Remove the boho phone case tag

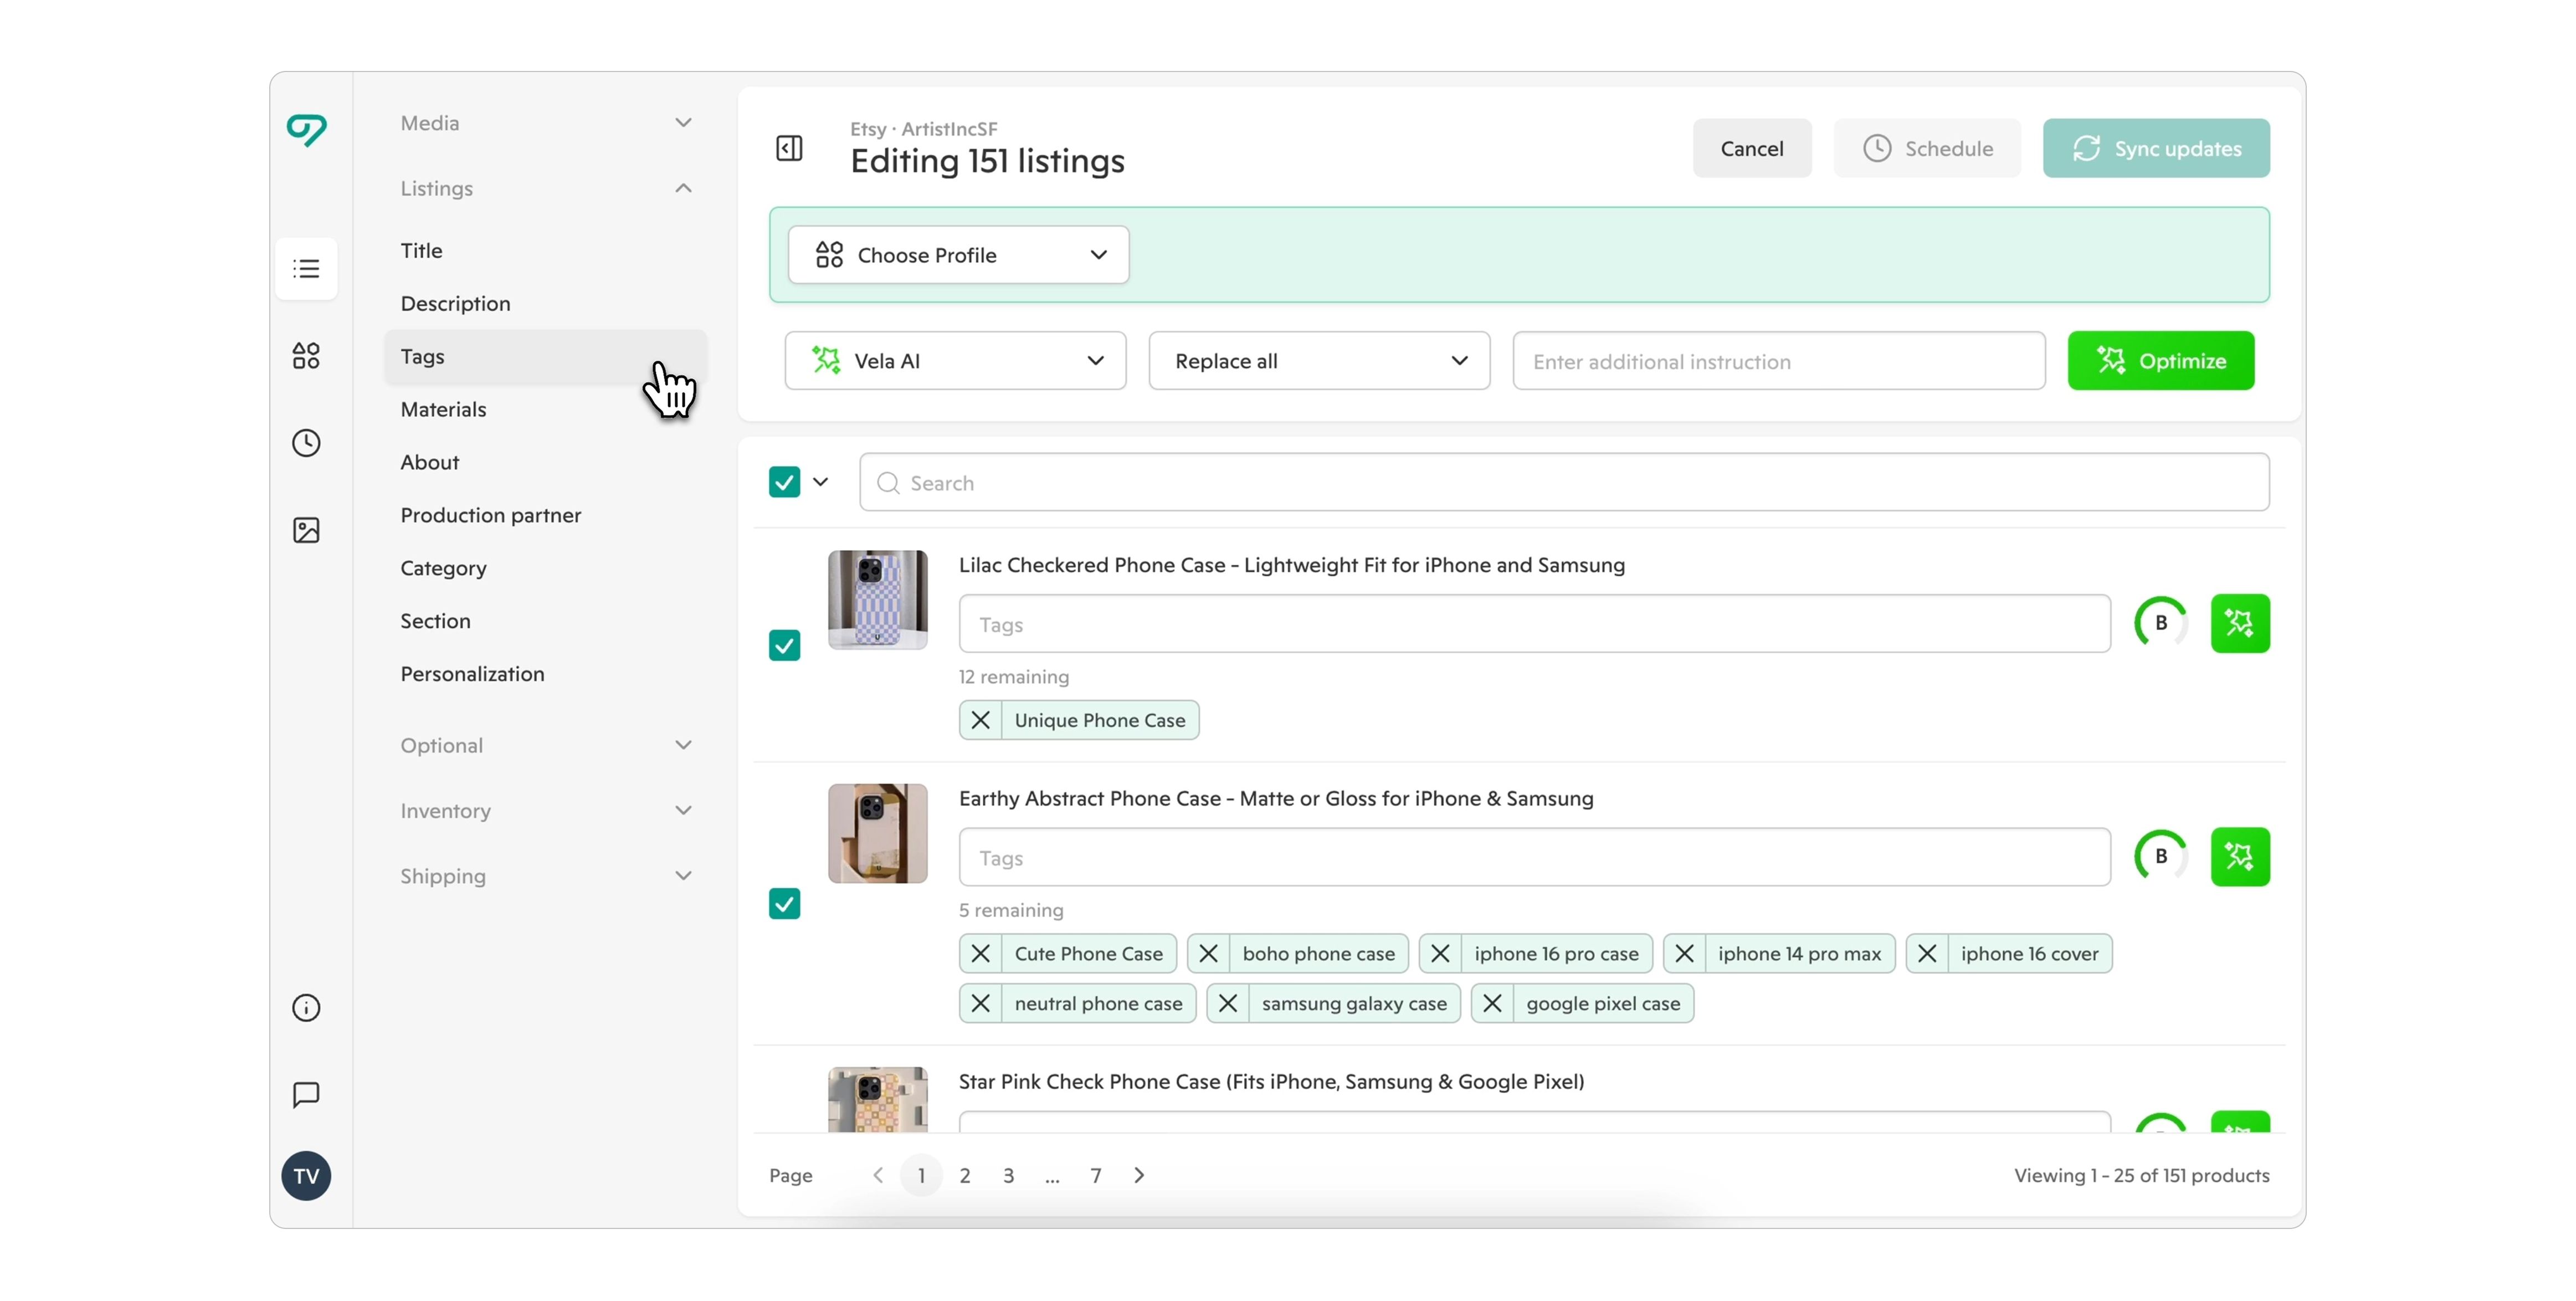(x=1208, y=953)
